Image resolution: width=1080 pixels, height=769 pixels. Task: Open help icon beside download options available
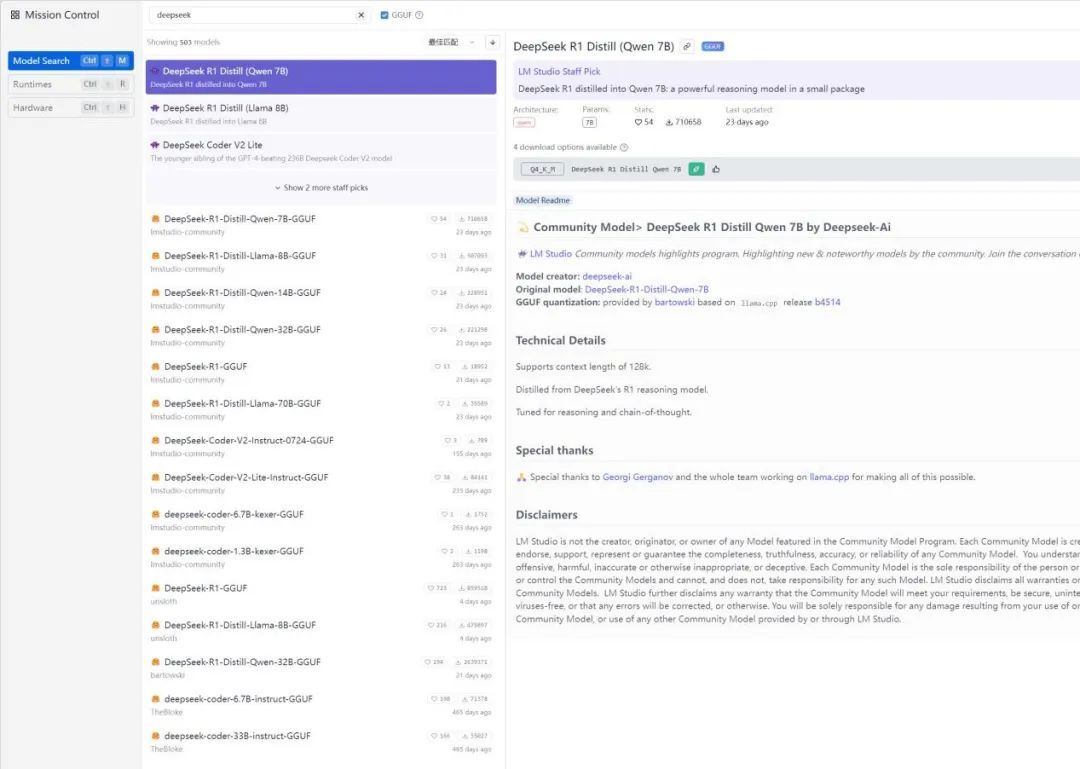pos(624,147)
